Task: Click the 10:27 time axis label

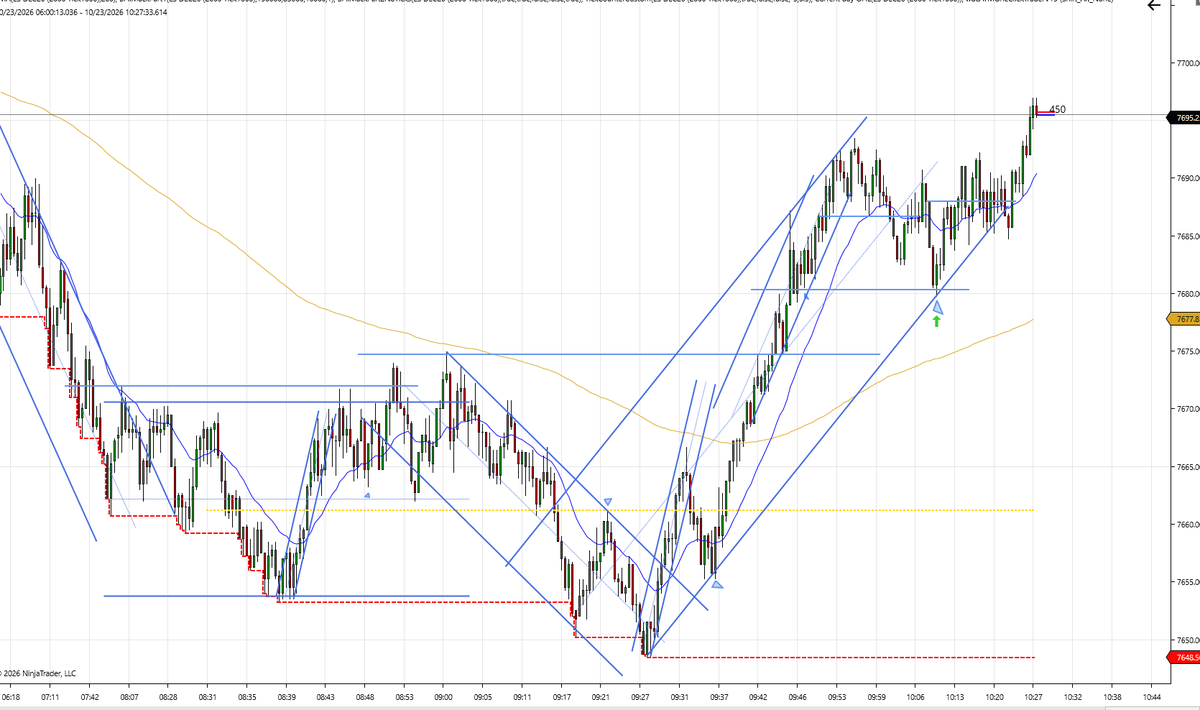Action: (1033, 696)
